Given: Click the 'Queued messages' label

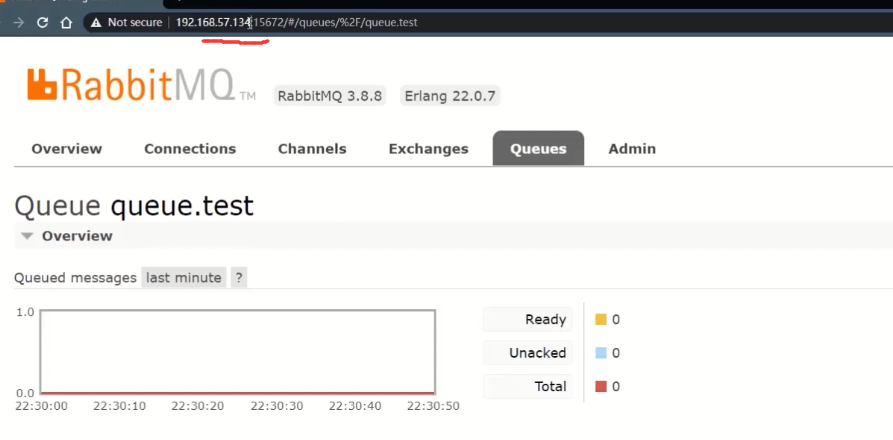Looking at the screenshot, I should 75,278.
